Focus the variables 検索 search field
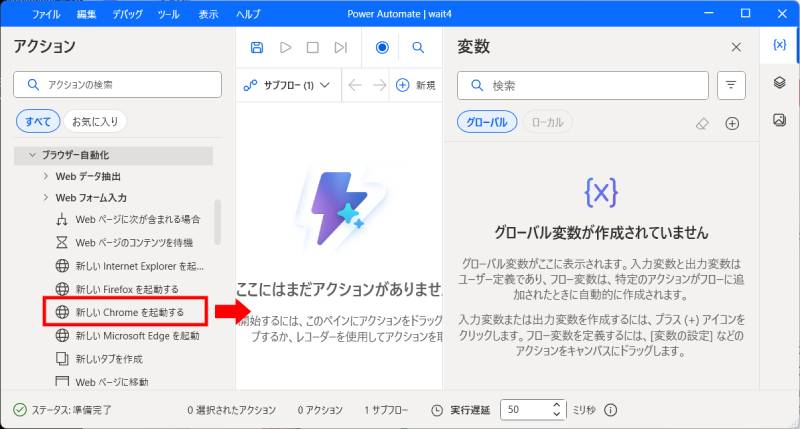Viewport: 800px width, 429px height. click(583, 85)
